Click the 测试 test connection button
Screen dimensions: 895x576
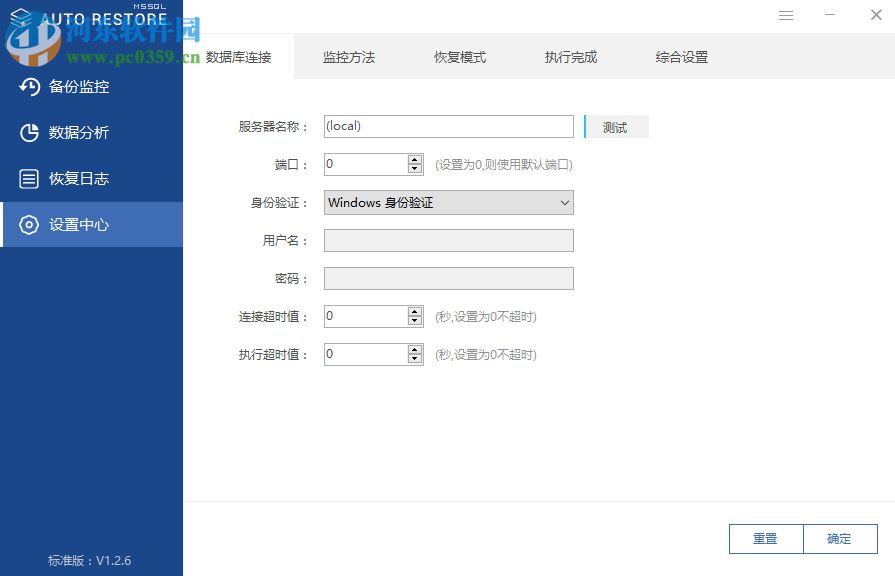[x=615, y=127]
